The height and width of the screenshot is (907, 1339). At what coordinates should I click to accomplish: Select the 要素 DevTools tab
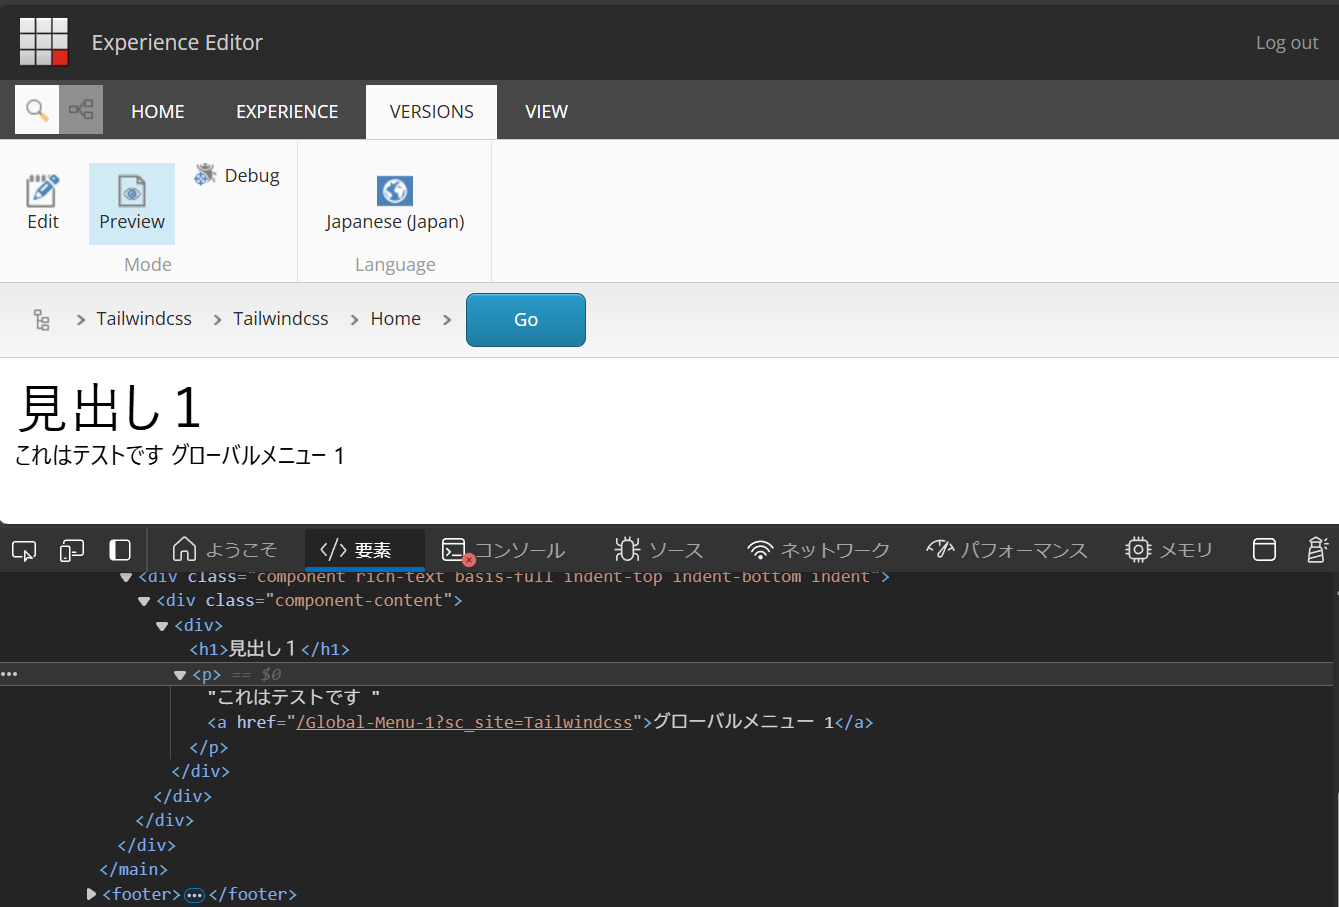coord(365,550)
